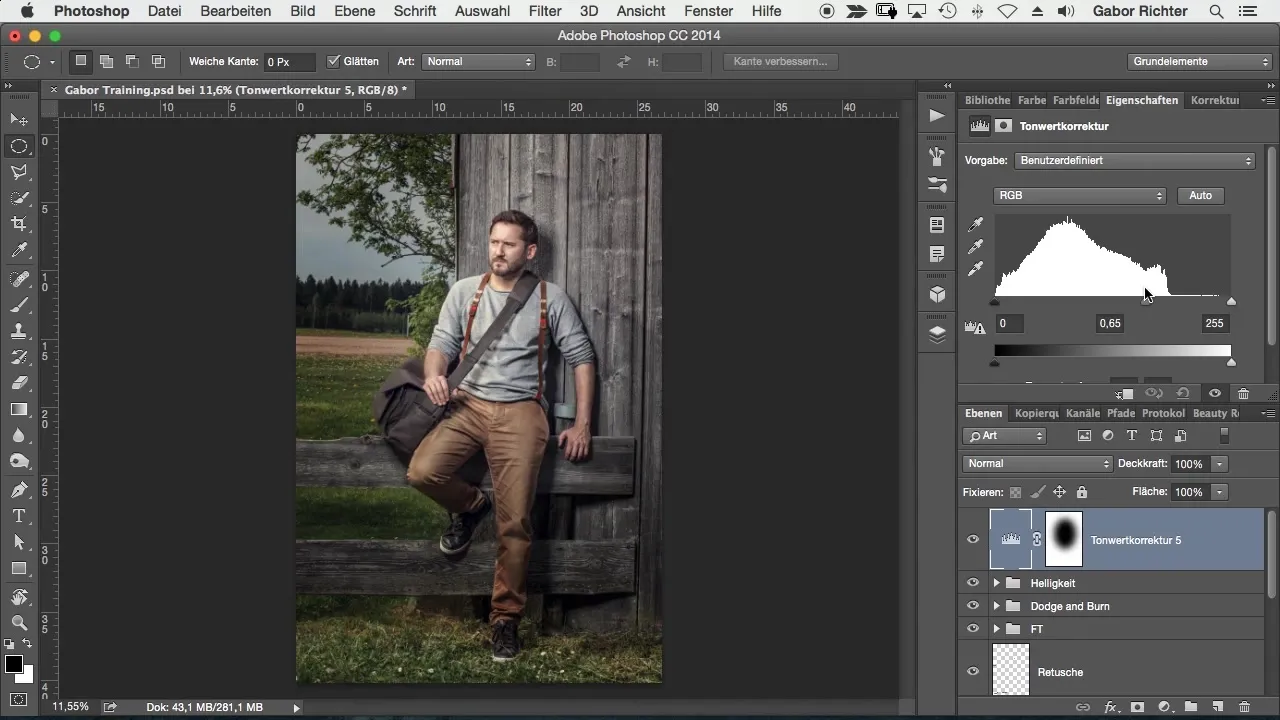Viewport: 1280px width, 720px height.
Task: Clip adjustment to layer below icon
Action: (1125, 394)
